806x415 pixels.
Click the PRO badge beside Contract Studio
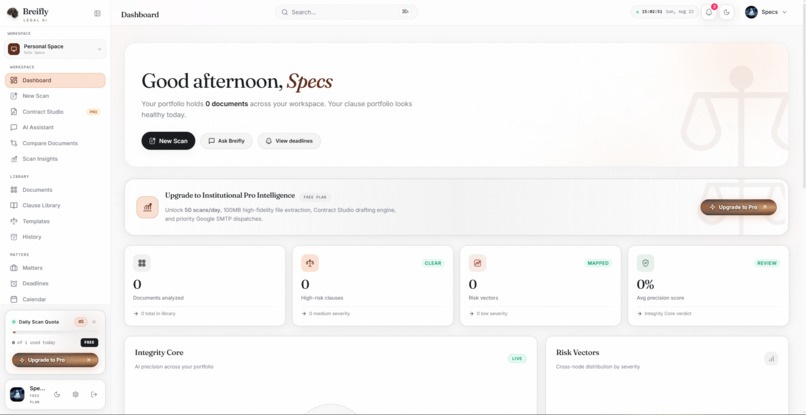(93, 112)
